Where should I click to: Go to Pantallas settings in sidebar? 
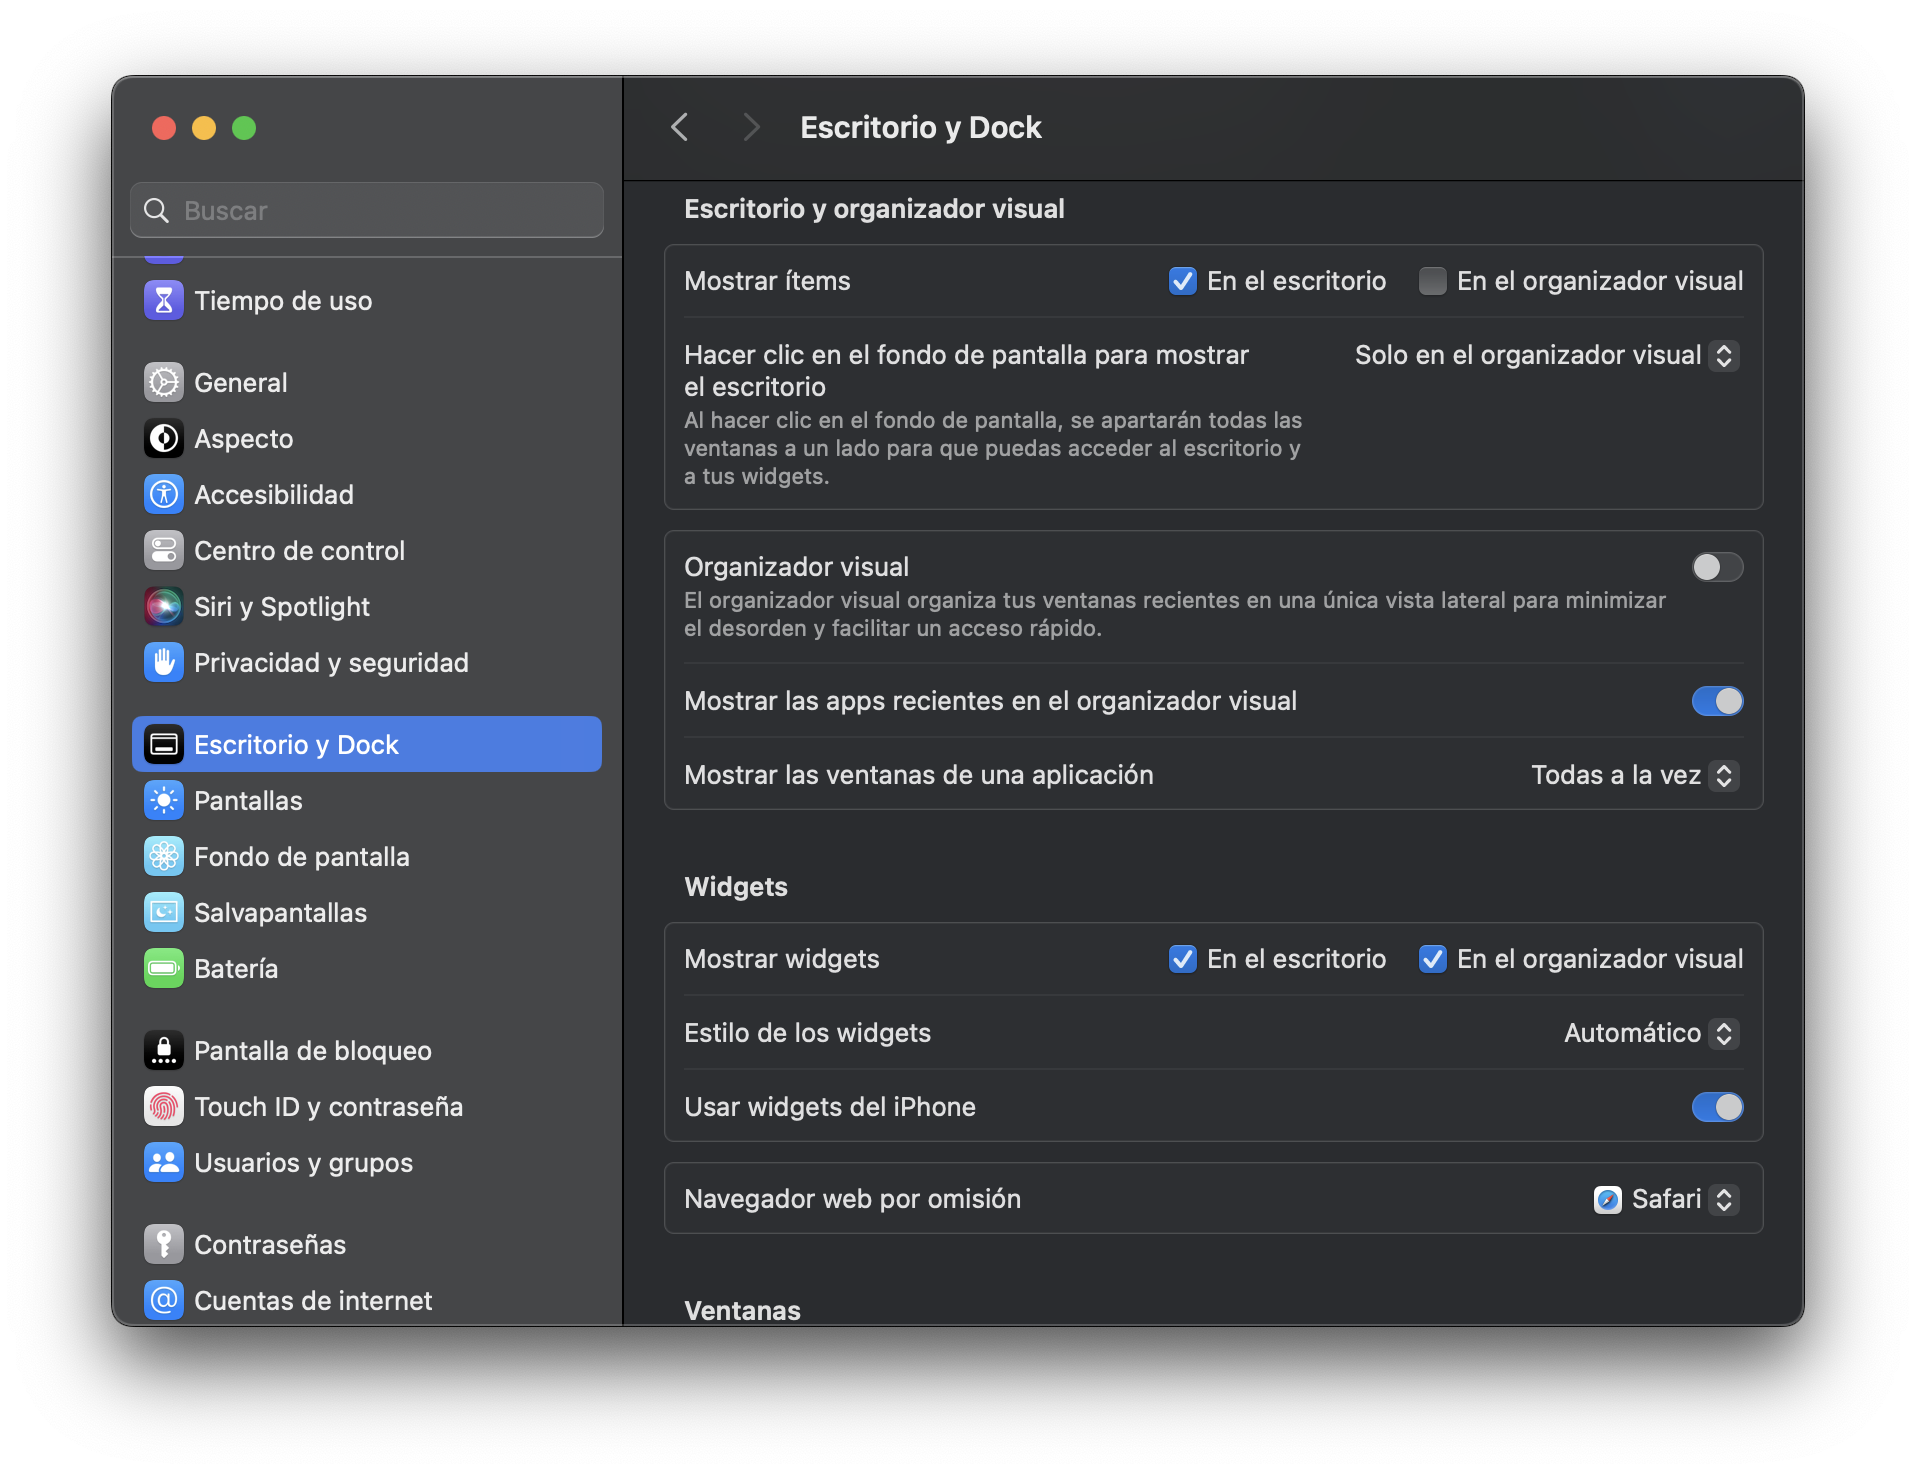(248, 801)
